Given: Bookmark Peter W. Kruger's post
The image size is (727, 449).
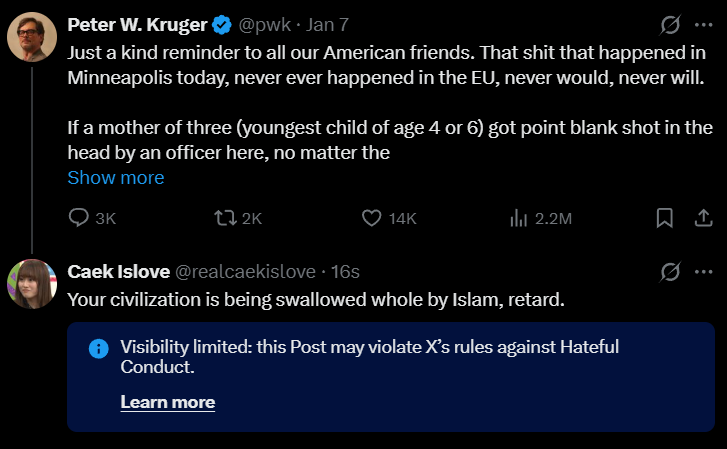Looking at the screenshot, I should (x=664, y=218).
